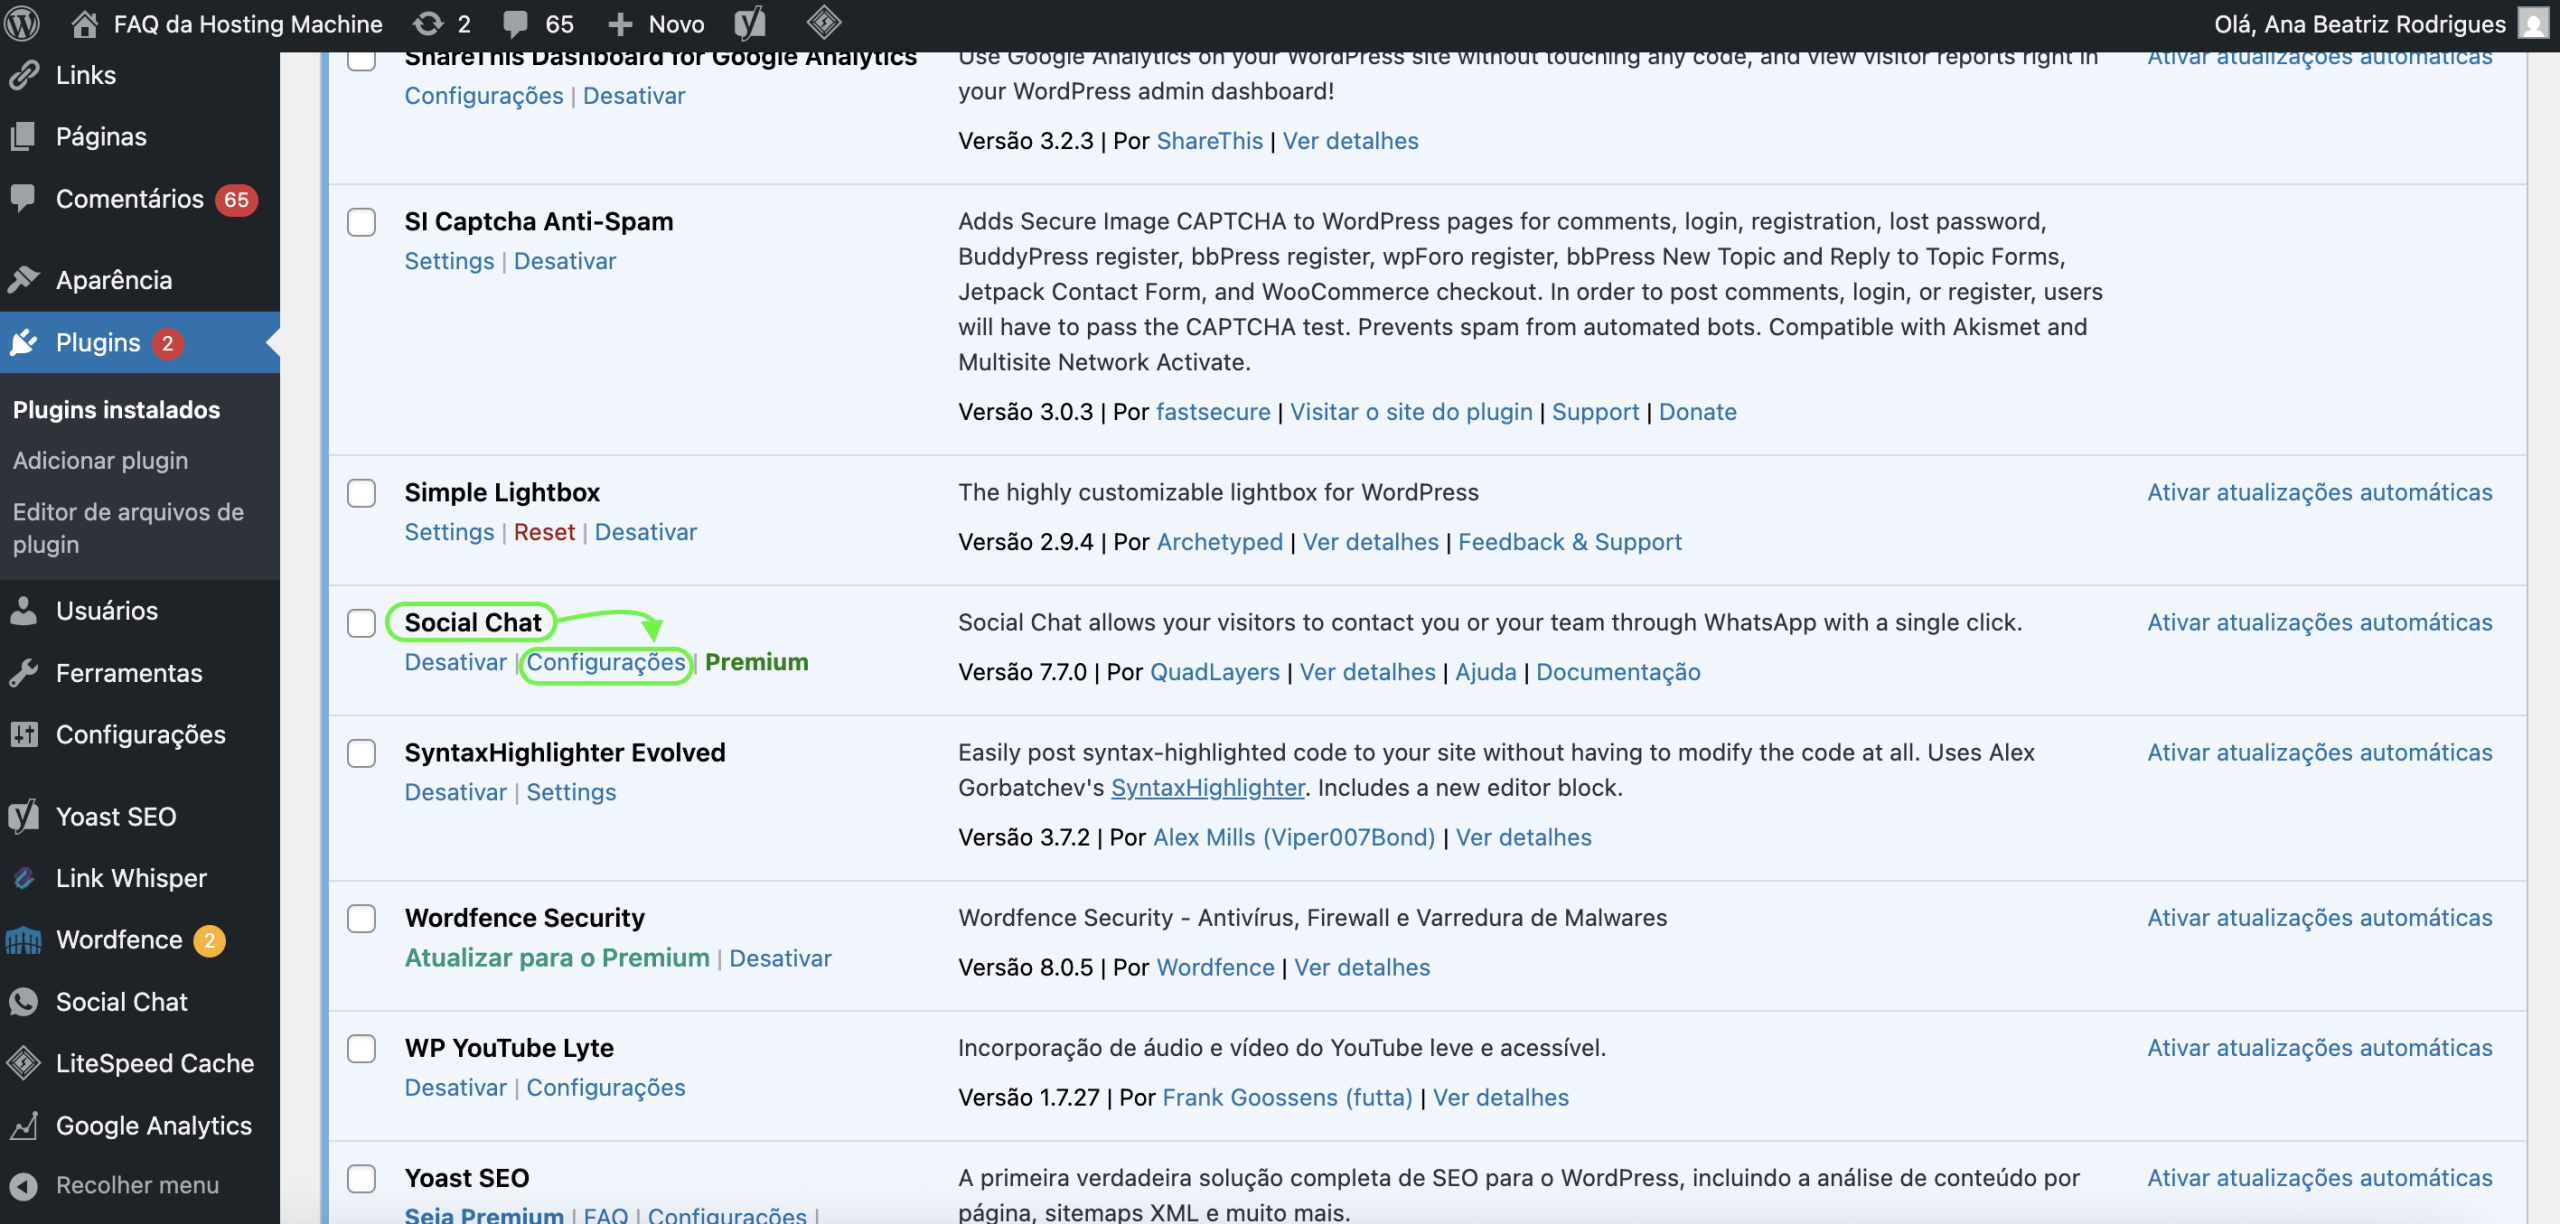The image size is (2560, 1224).
Task: Open Alex Mills (Viper007Bond) author link
Action: (1294, 838)
